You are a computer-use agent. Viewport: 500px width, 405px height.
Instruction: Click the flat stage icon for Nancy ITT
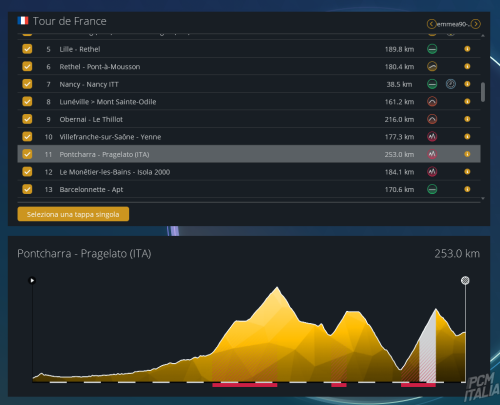[432, 84]
